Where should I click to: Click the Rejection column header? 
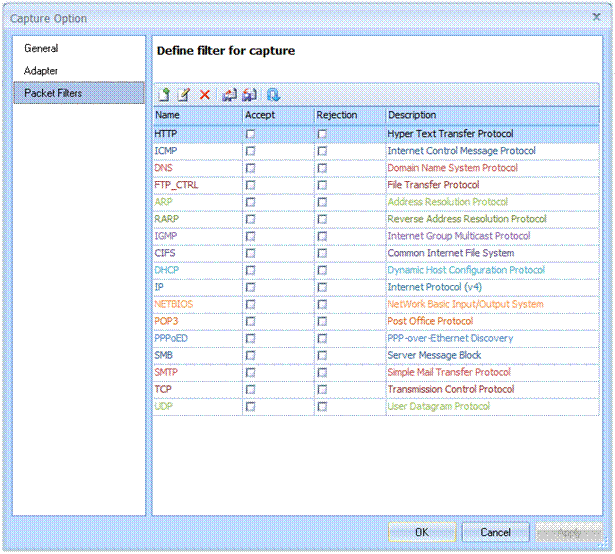[350, 115]
